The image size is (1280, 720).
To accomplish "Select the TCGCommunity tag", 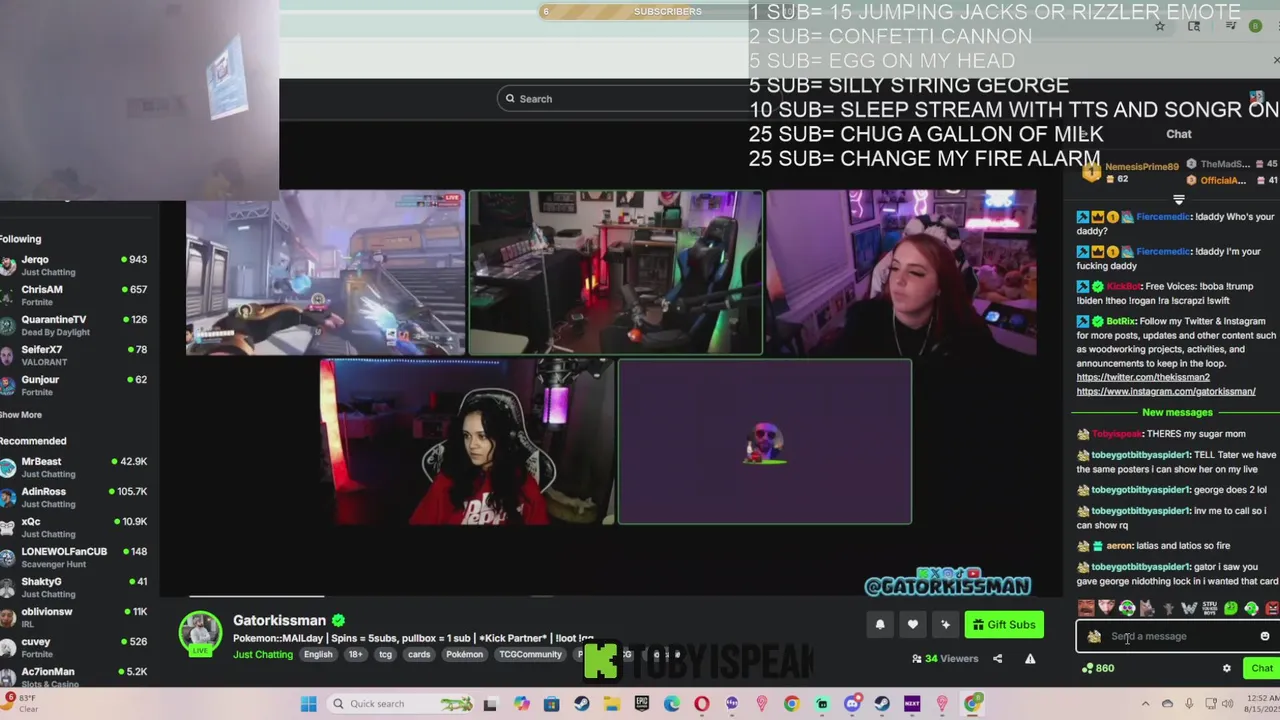I will (530, 655).
